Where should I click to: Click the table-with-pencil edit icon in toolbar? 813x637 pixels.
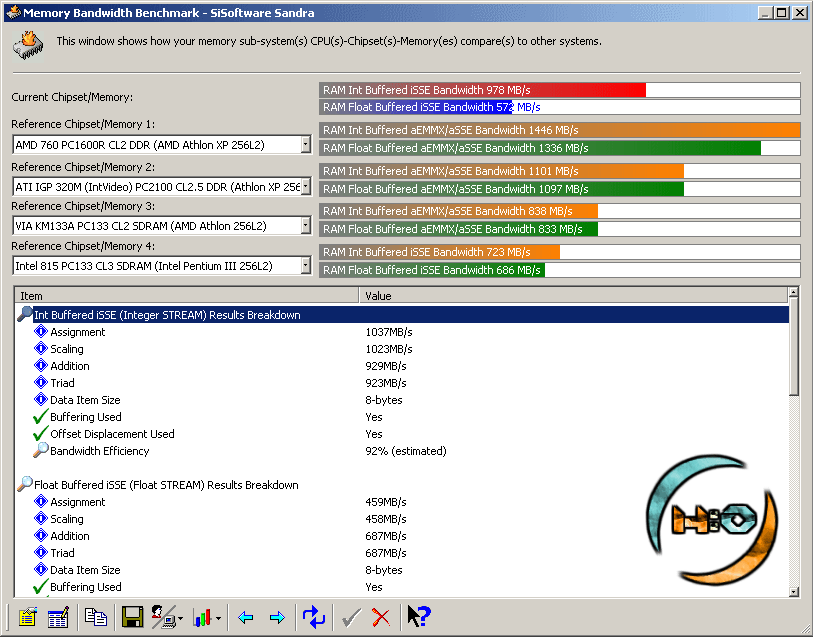[x=58, y=617]
